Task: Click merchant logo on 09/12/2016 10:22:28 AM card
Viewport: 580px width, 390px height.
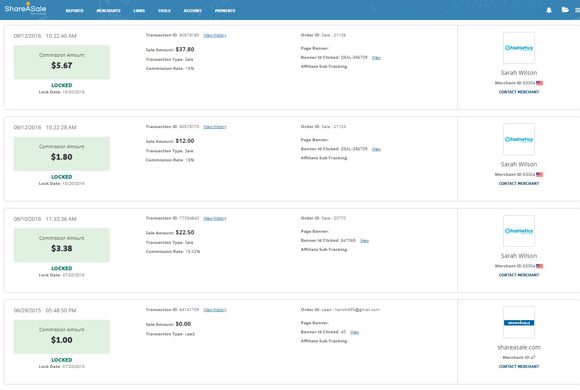Action: (519, 139)
